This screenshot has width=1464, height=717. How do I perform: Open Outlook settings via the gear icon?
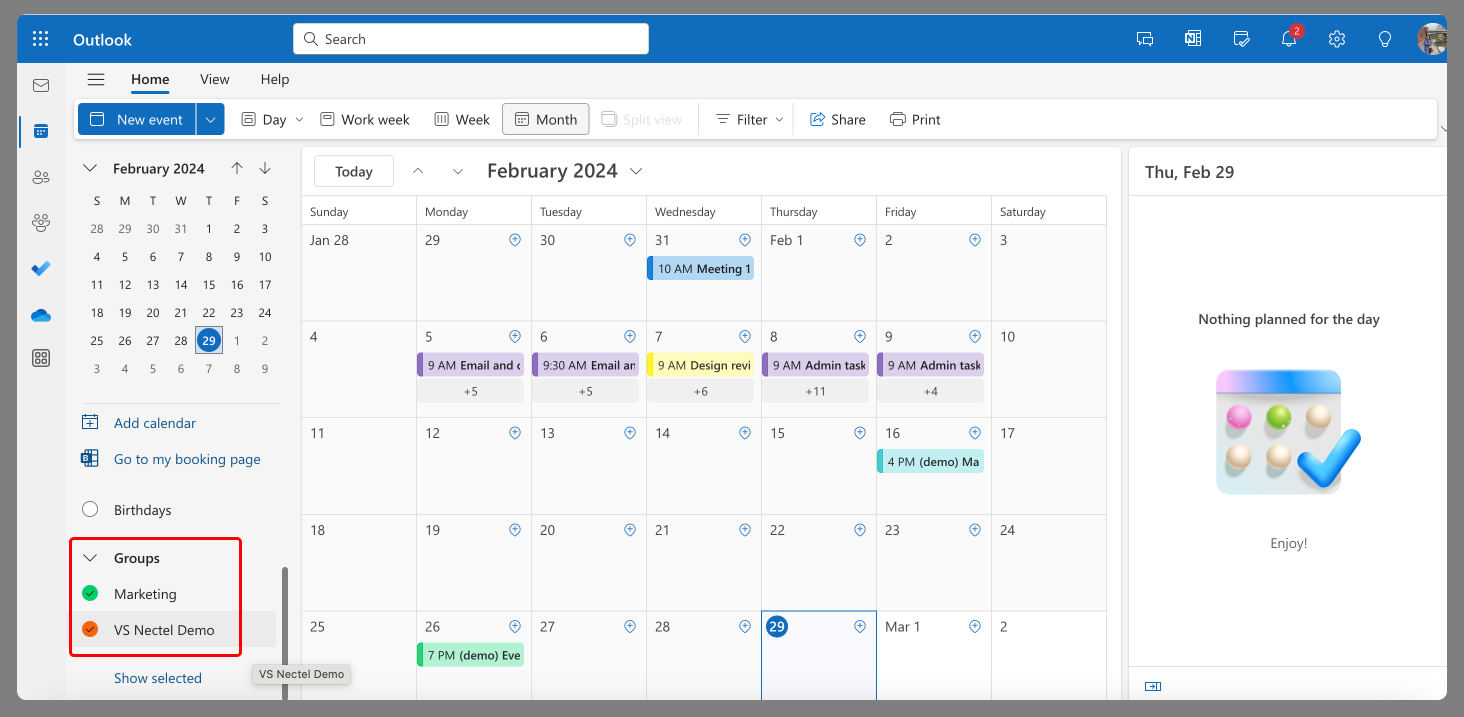(x=1336, y=38)
